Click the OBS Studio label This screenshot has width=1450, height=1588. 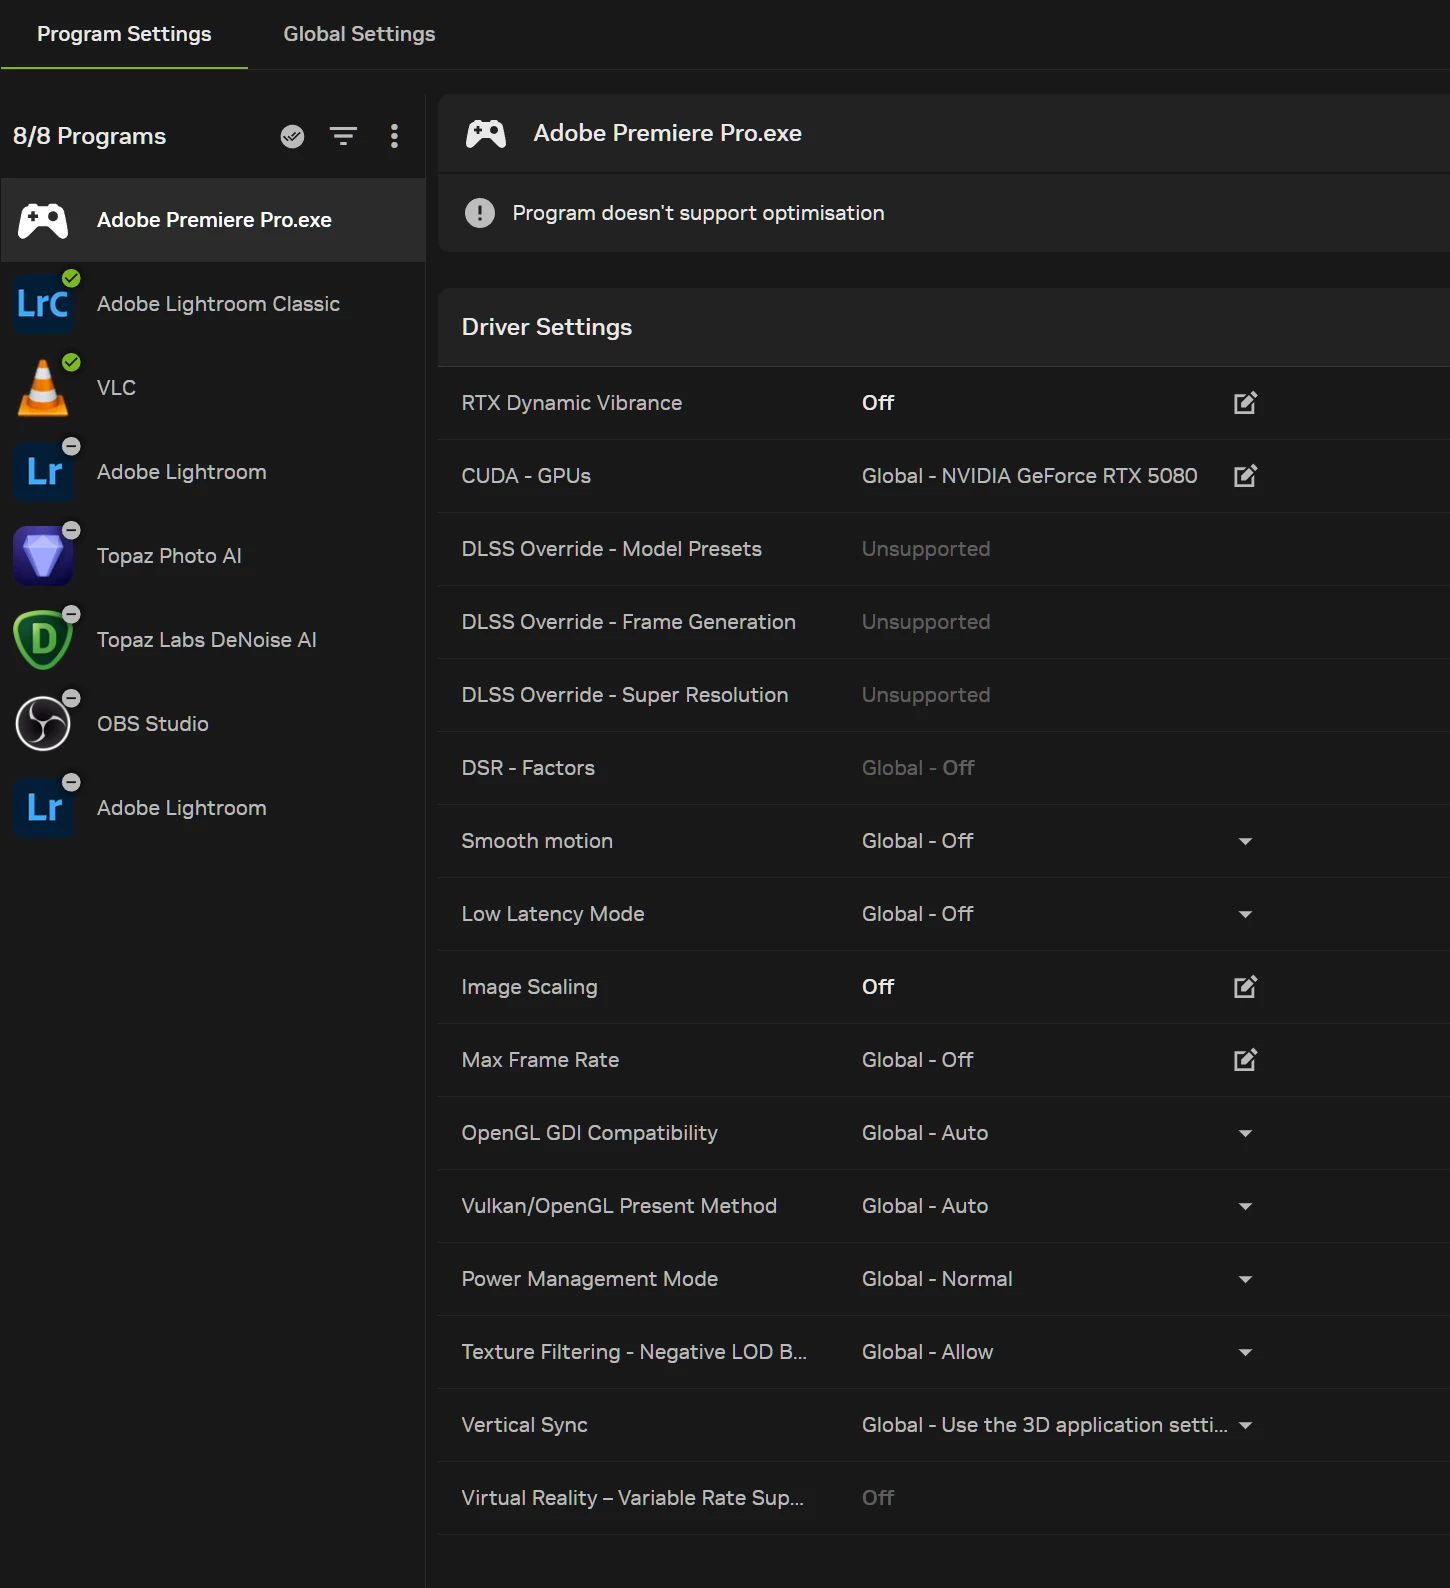(x=153, y=724)
